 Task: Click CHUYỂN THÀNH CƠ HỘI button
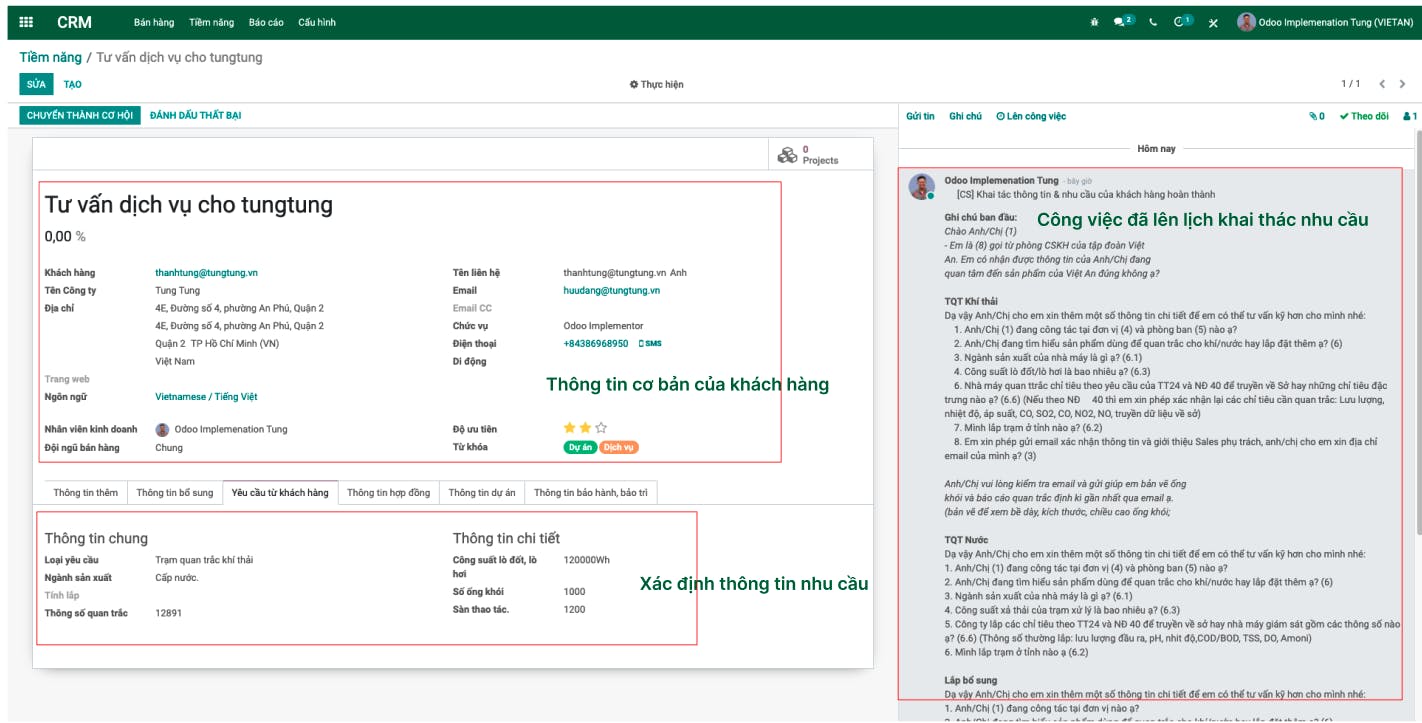[80, 116]
